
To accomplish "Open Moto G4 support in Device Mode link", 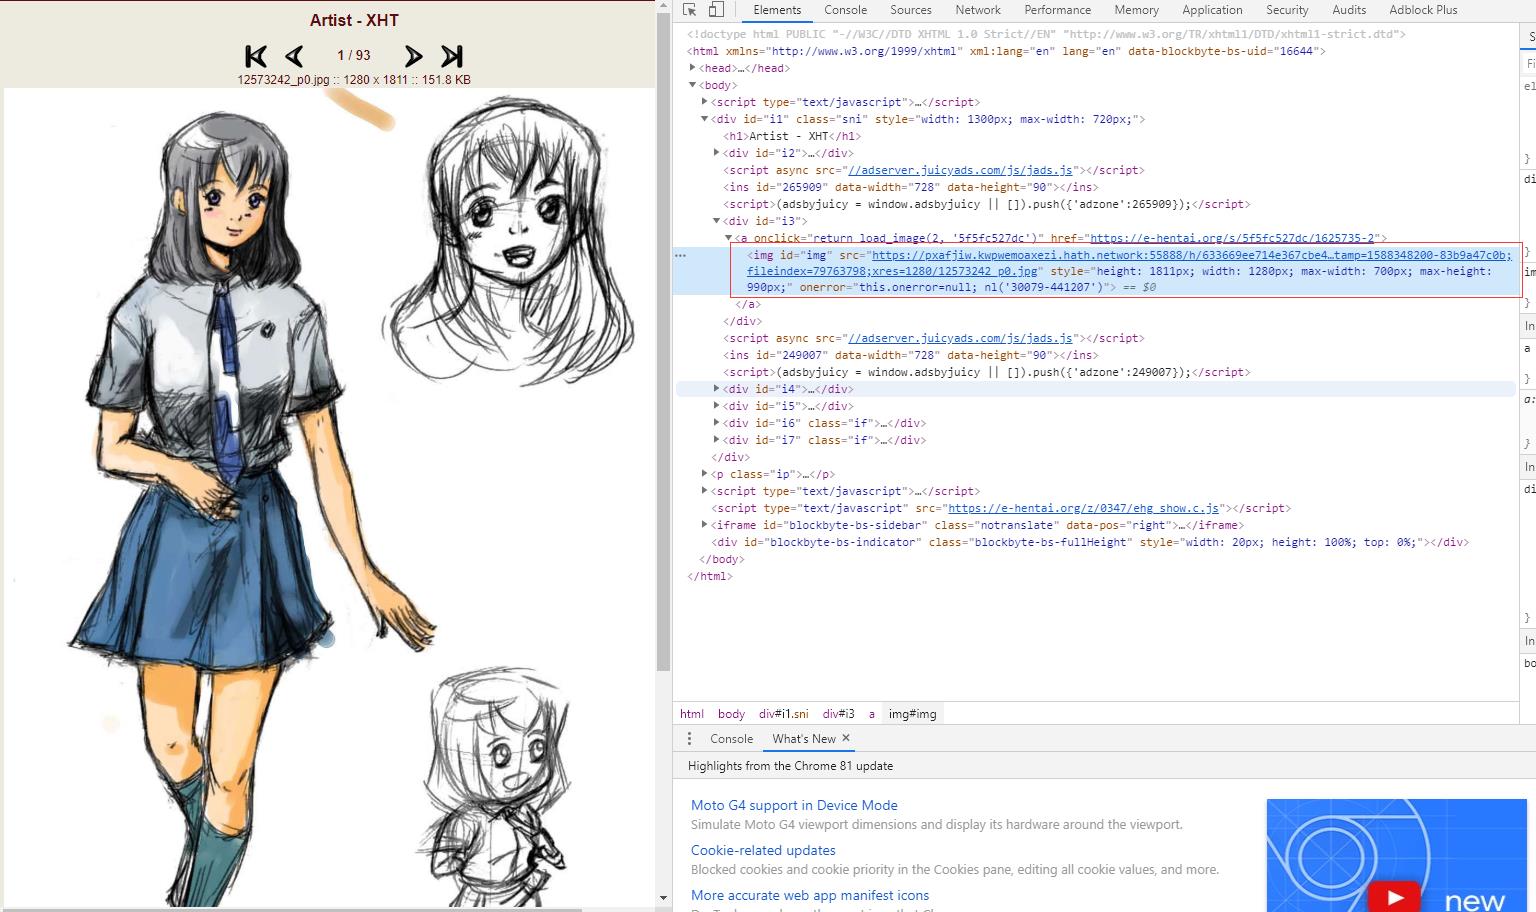I will pyautogui.click(x=794, y=805).
